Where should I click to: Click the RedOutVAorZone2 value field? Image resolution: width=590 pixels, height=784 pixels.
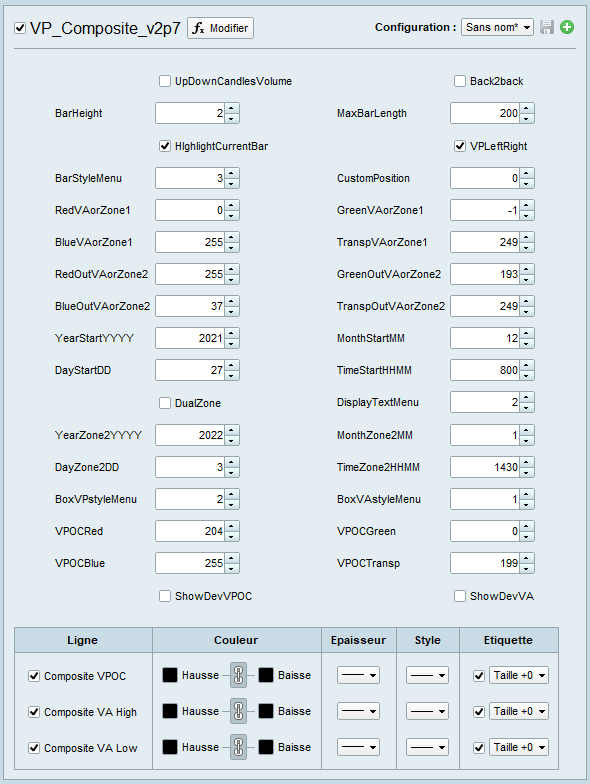pyautogui.click(x=190, y=274)
